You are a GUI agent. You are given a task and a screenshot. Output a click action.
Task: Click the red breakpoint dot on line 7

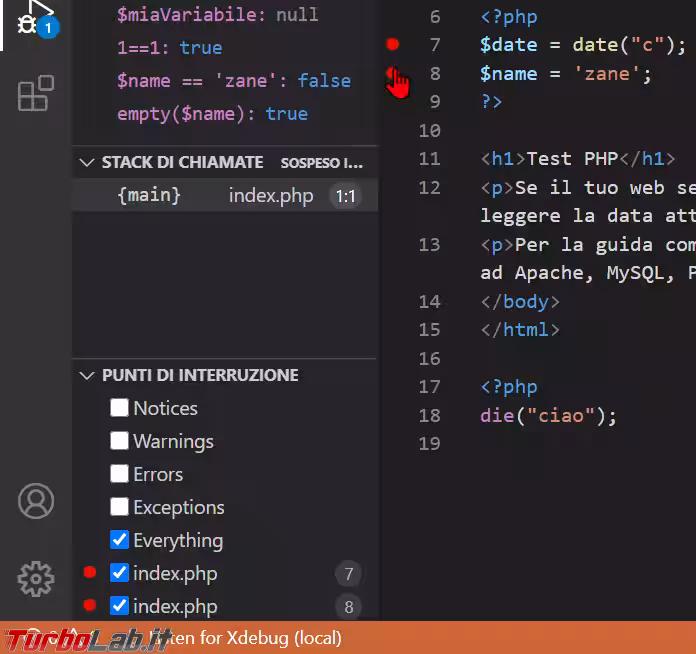(393, 44)
